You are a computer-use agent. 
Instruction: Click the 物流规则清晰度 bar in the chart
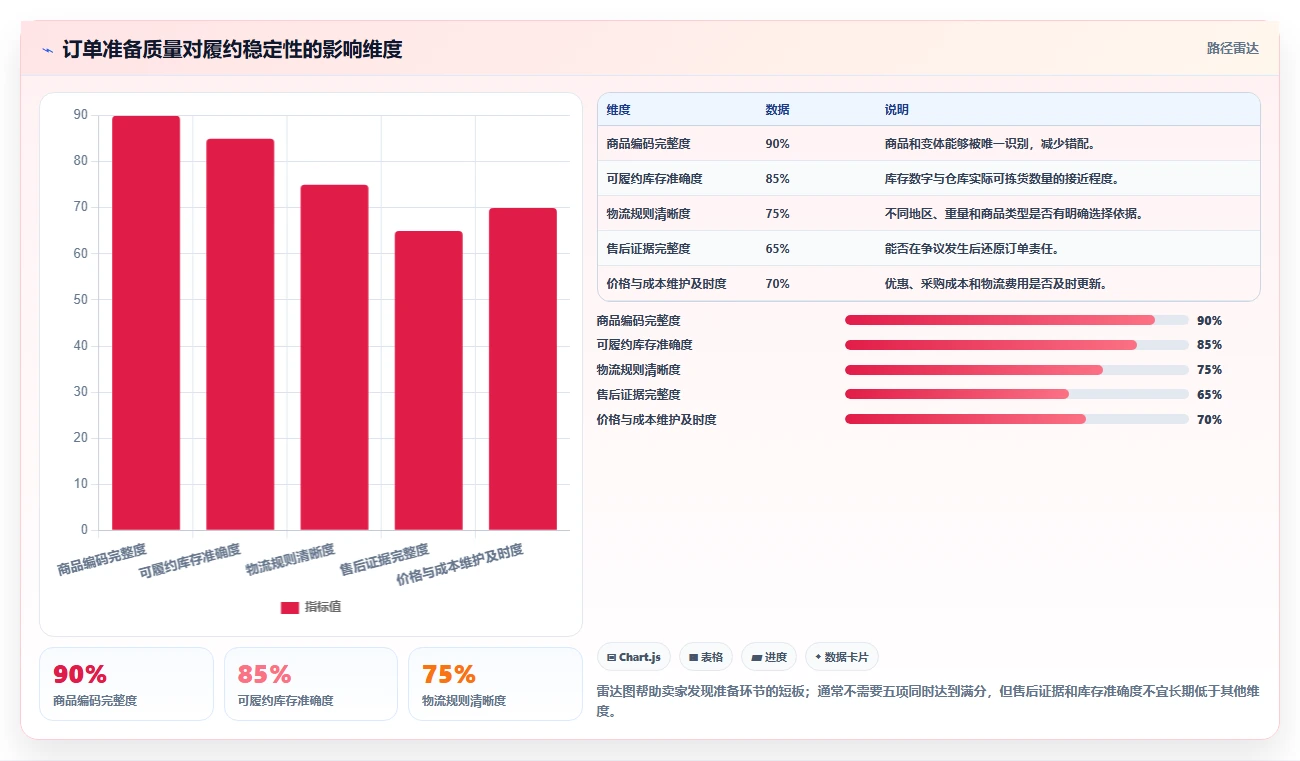coord(334,357)
